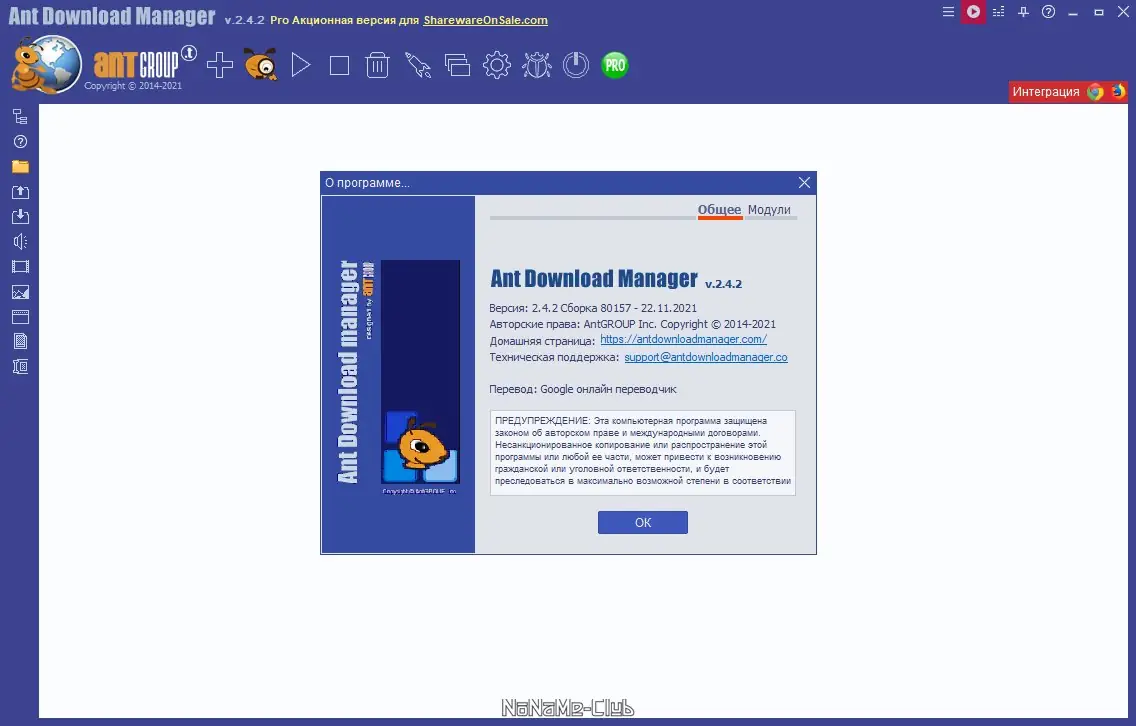Open the antdownloadmanager.com homepage link
This screenshot has width=1136, height=726.
[x=683, y=339]
